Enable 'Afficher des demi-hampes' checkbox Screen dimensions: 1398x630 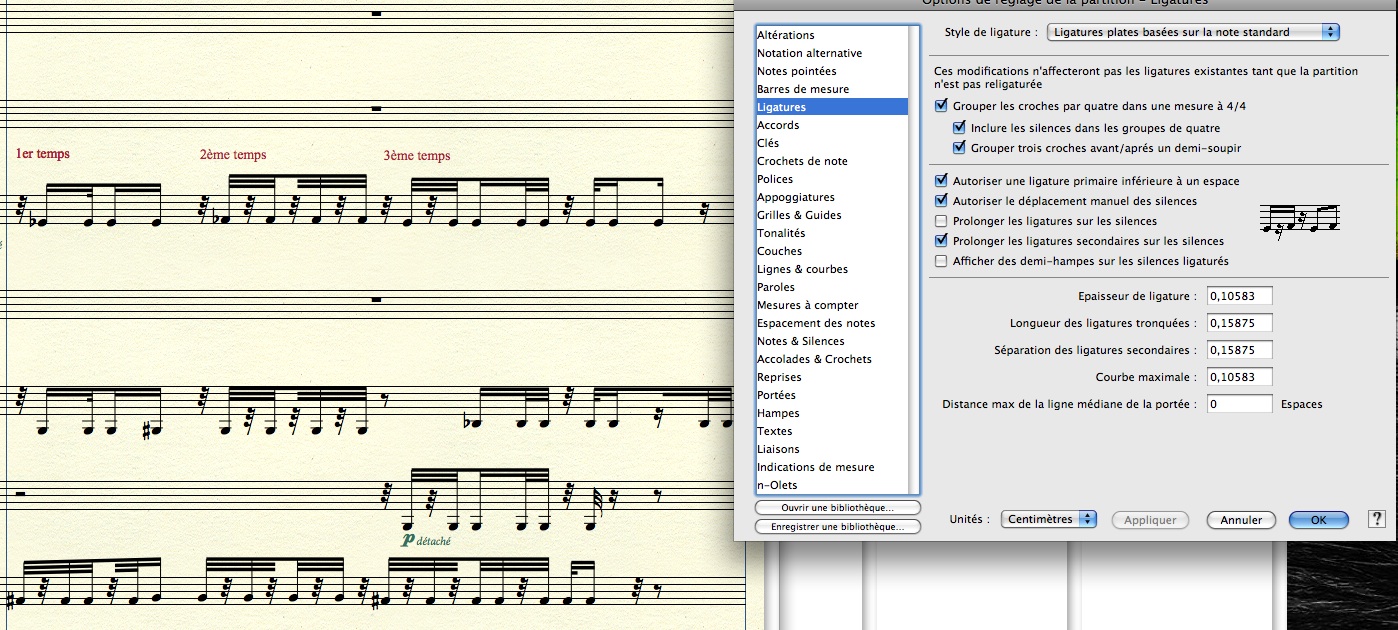940,261
